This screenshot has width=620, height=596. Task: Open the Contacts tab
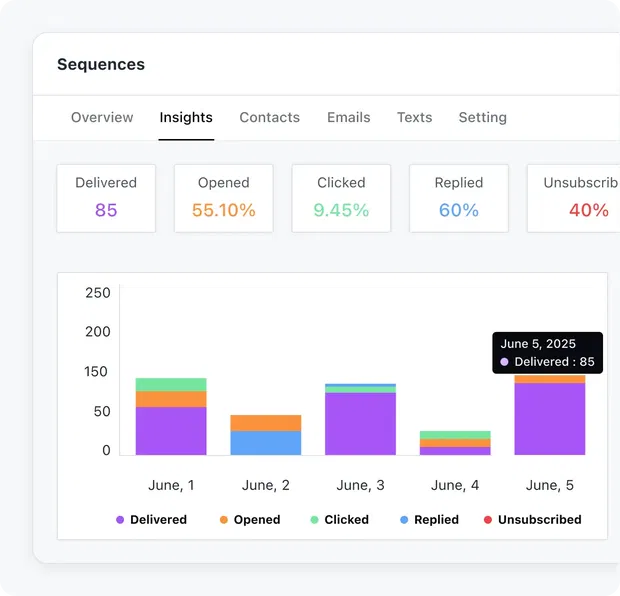pyautogui.click(x=269, y=117)
